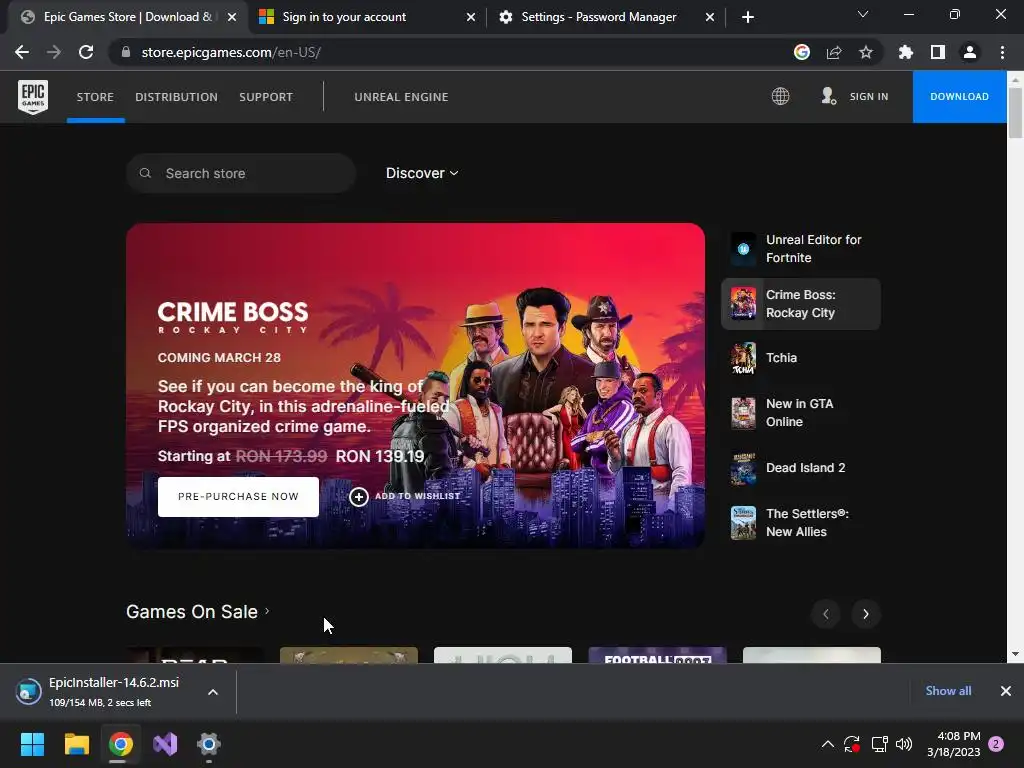Show hidden tray icons with the caret

(827, 744)
